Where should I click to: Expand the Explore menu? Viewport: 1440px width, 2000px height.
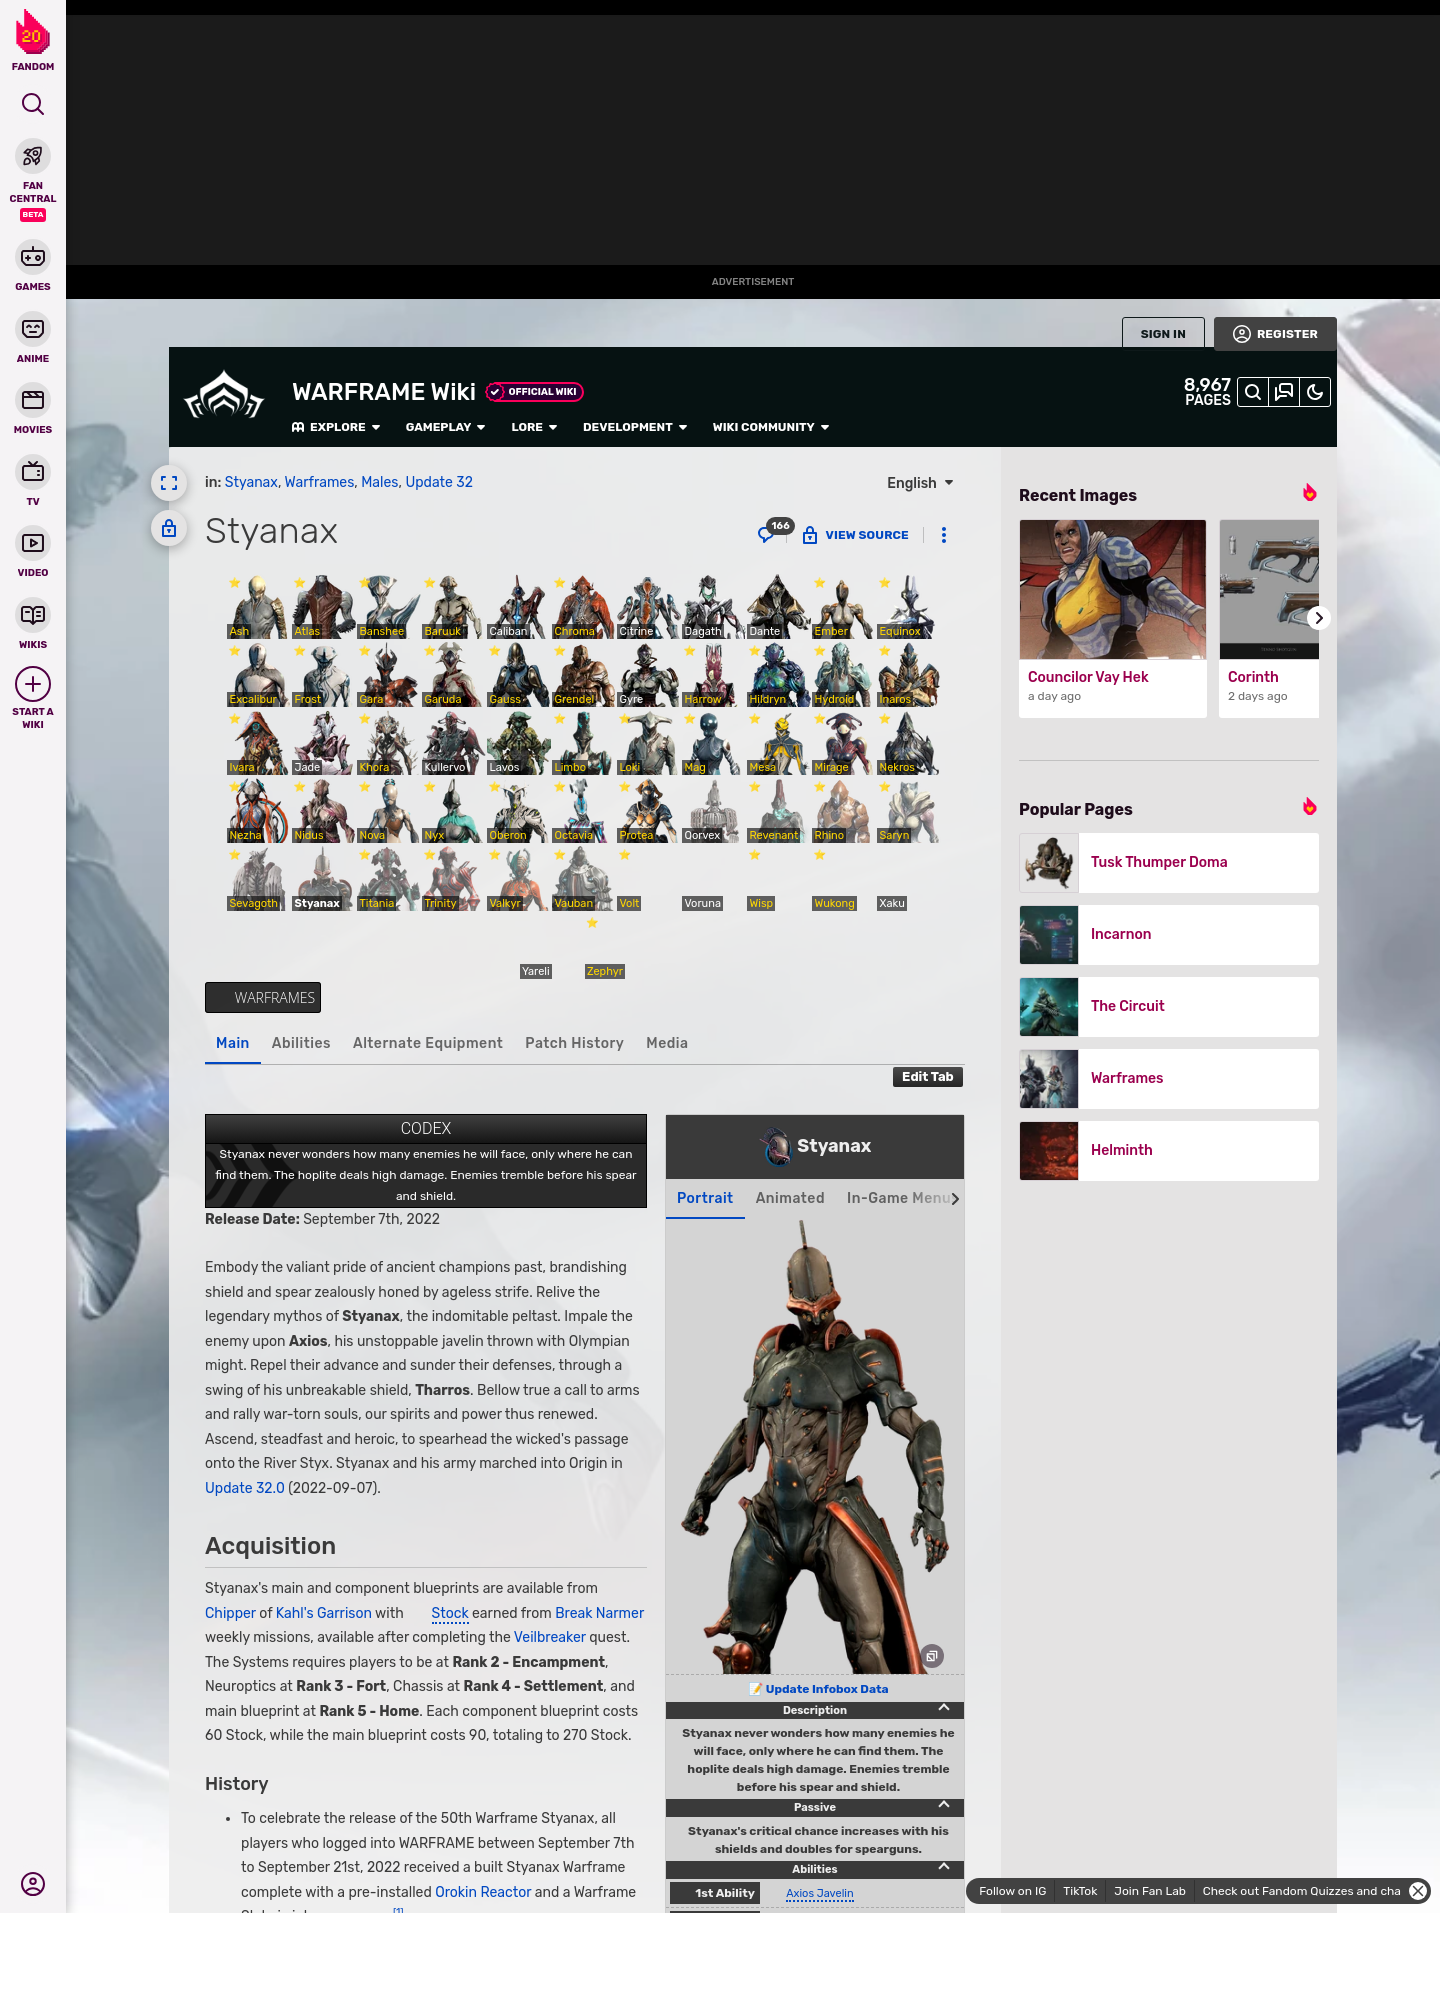(x=336, y=427)
